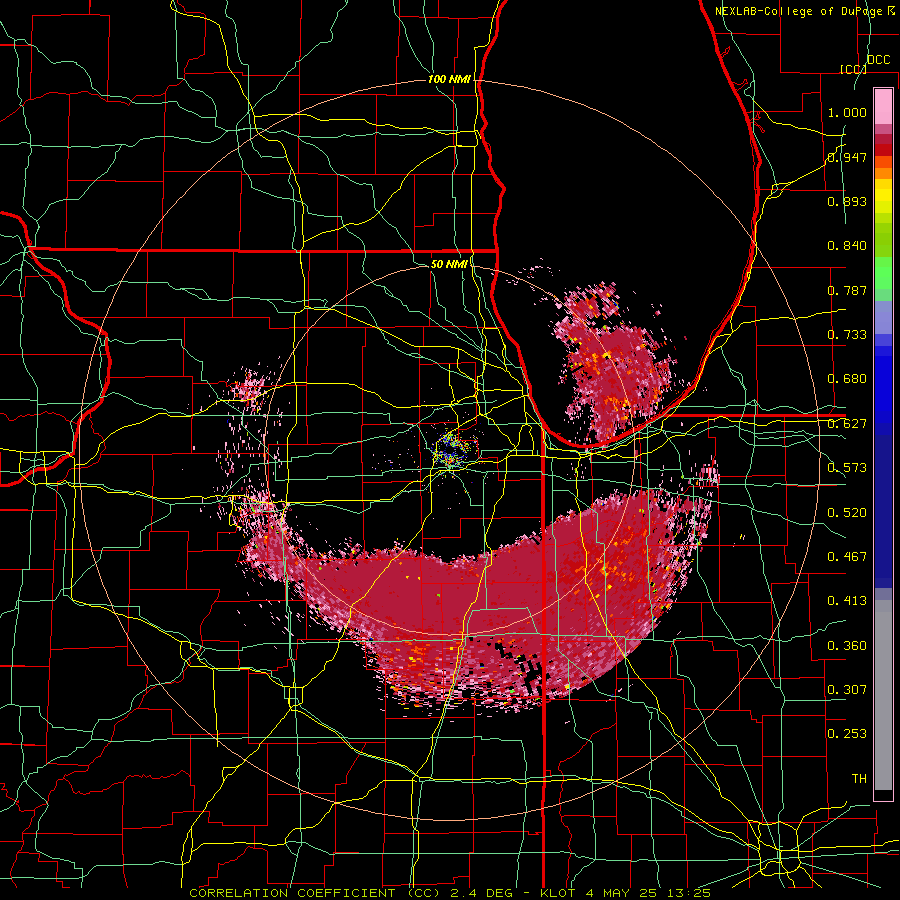Pick the gray swatch near the 0.307 level
This screenshot has height=900, width=900.
tap(883, 695)
